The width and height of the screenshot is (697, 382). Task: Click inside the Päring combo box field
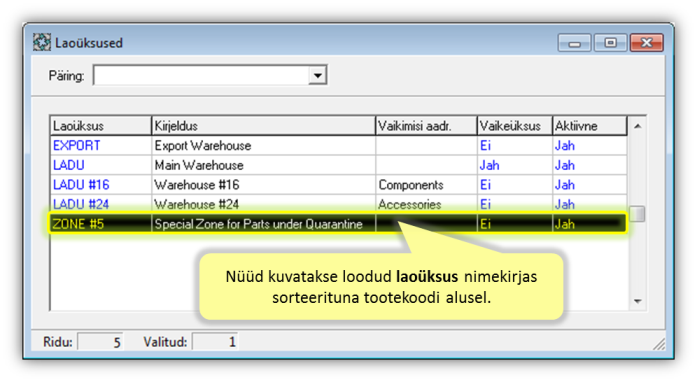click(x=201, y=75)
